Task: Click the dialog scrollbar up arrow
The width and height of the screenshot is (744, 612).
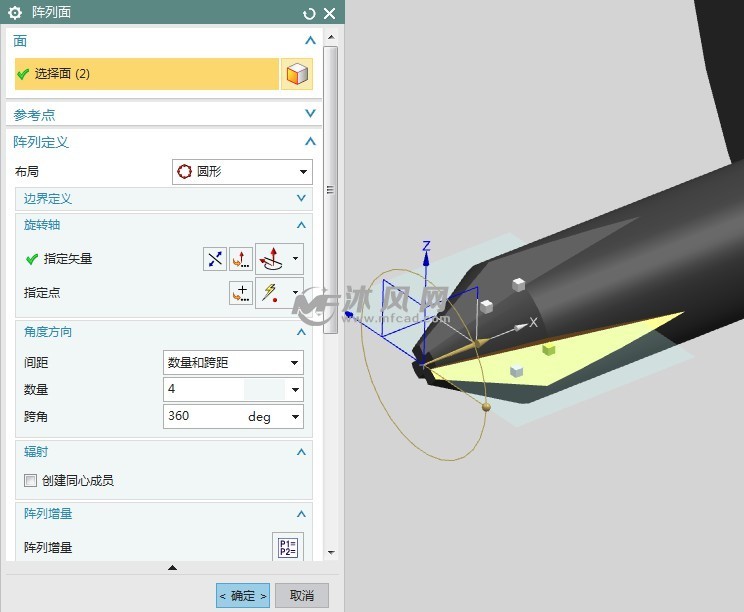Action: 331,37
